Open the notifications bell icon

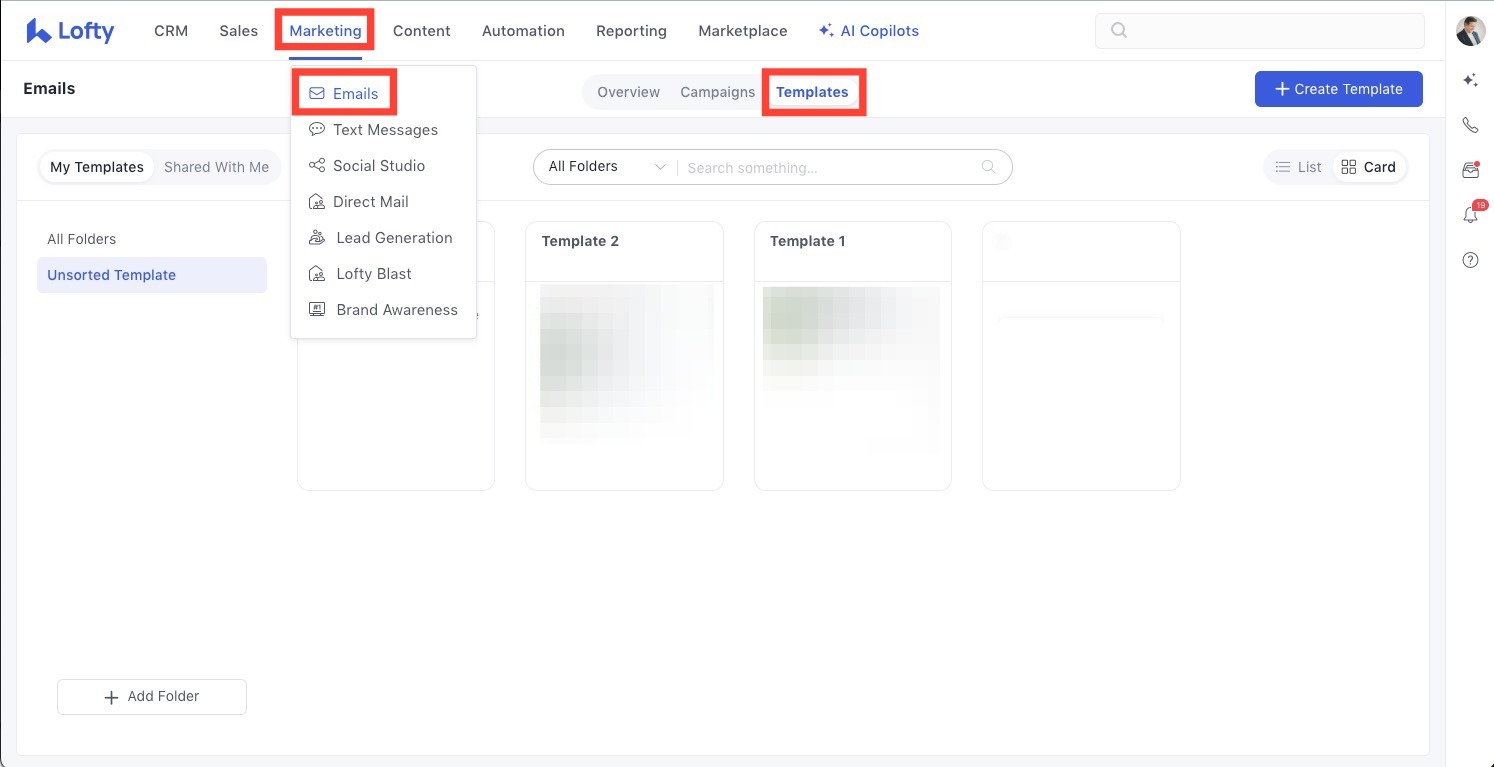pos(1470,215)
